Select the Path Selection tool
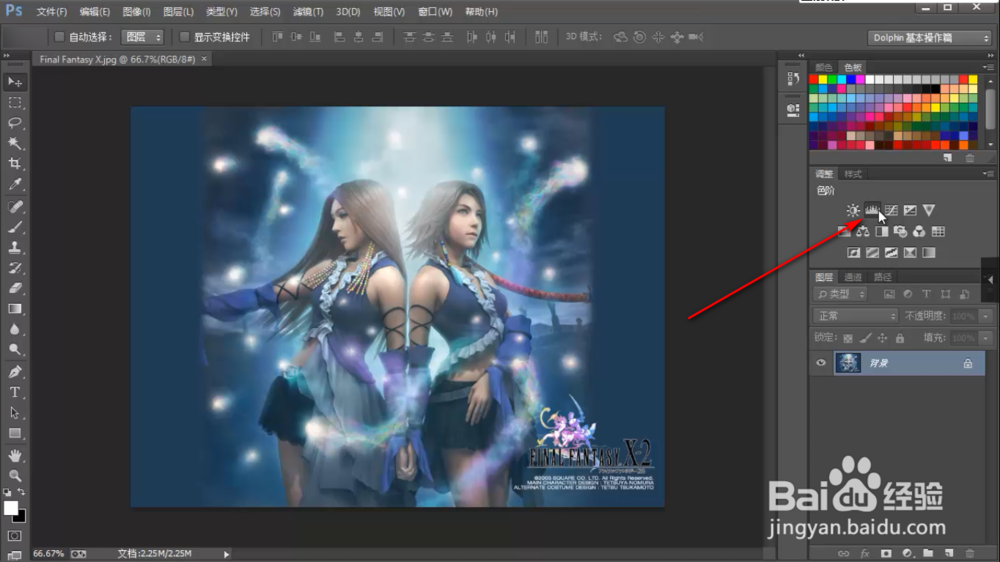 click(x=15, y=413)
